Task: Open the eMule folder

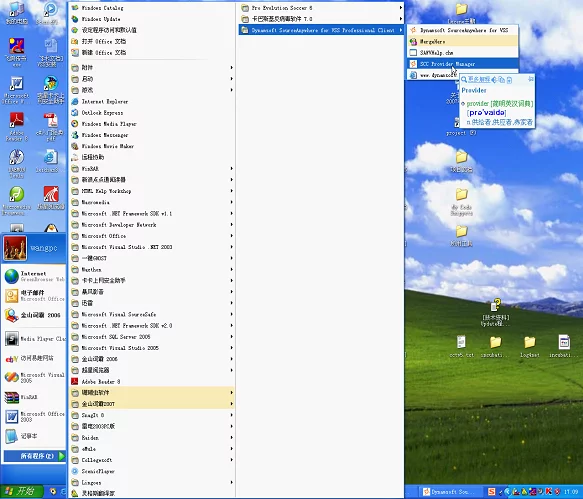Action: click(x=152, y=449)
